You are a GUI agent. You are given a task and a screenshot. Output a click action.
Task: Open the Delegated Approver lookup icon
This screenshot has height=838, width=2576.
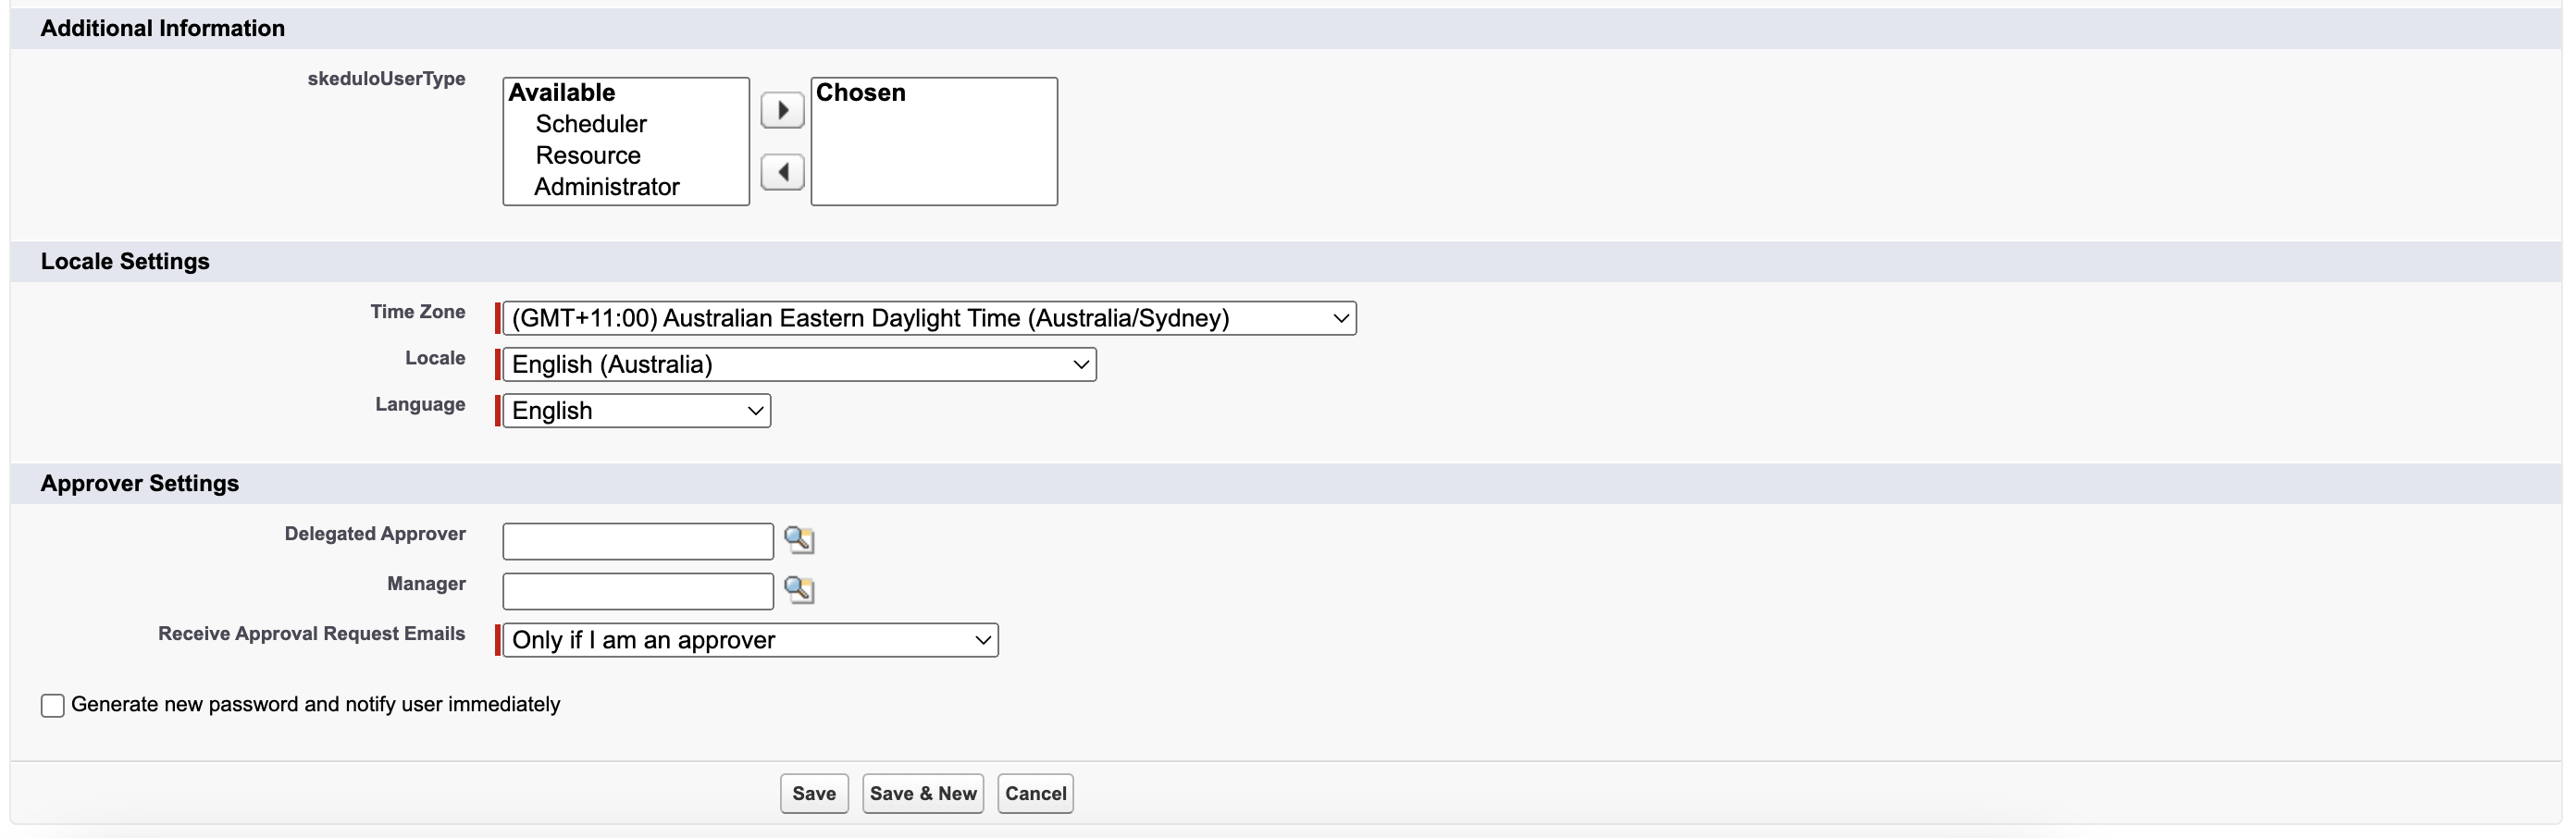pyautogui.click(x=798, y=540)
